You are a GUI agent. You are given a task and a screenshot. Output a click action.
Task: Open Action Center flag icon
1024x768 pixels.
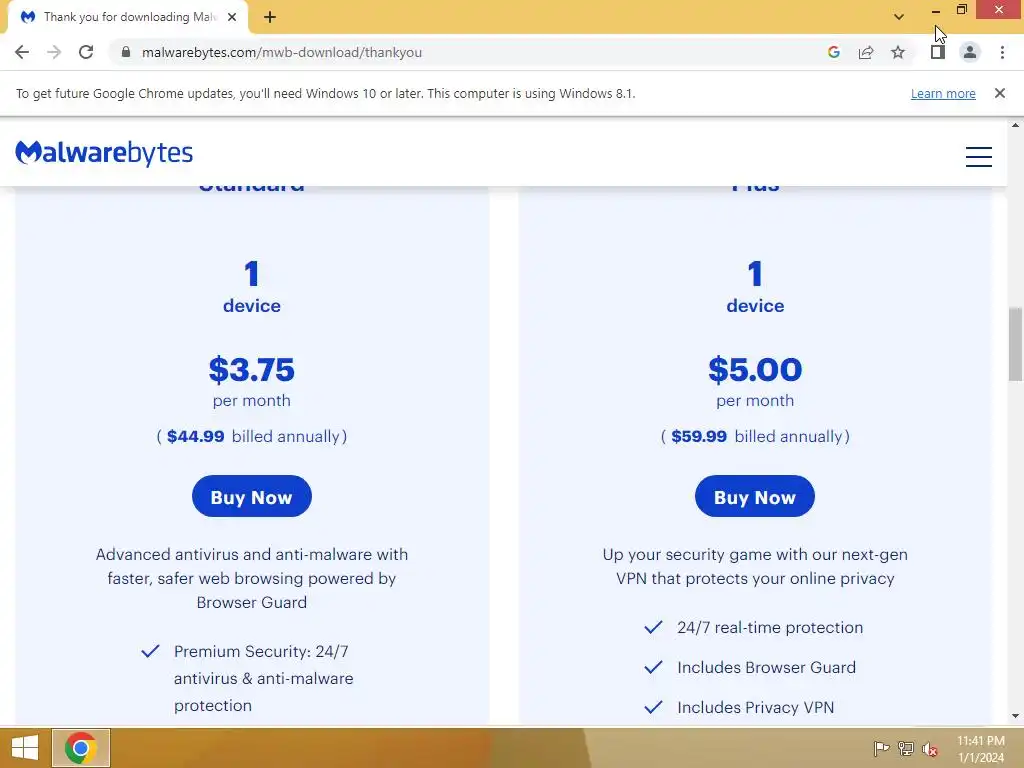881,748
